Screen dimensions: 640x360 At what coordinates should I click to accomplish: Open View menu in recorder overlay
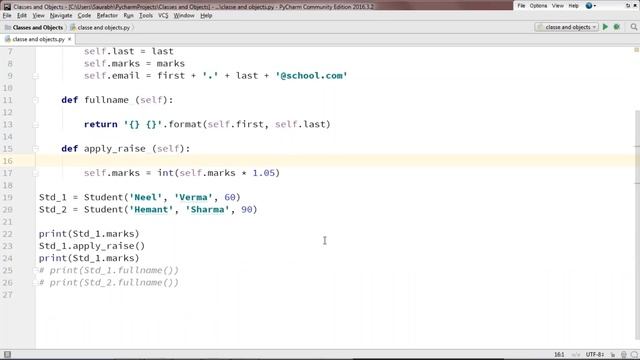[558, 6]
